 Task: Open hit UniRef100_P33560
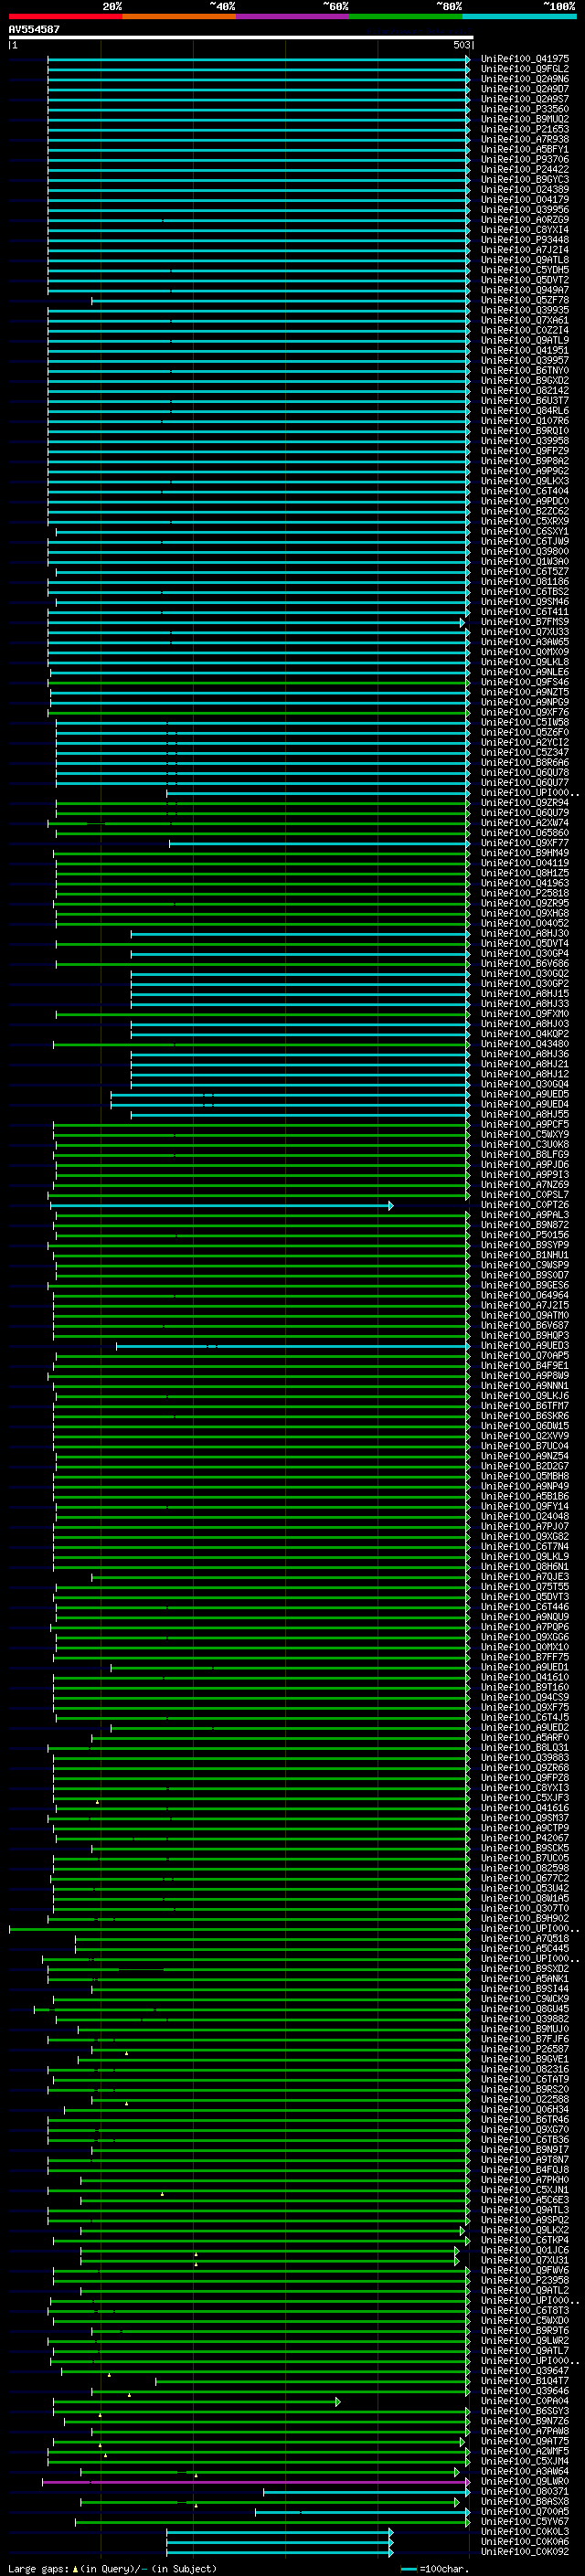pos(525,109)
